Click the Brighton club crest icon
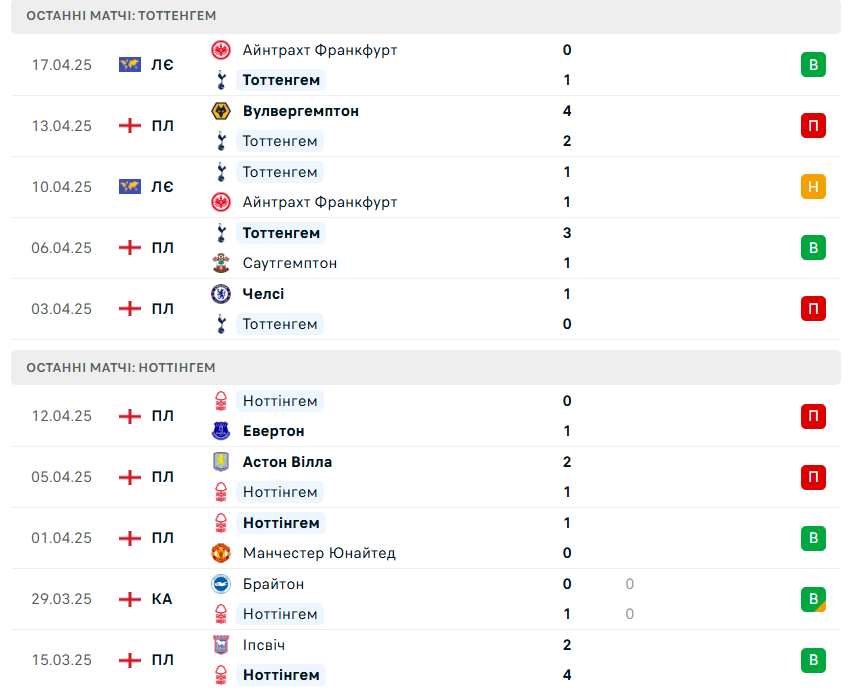Image resolution: width=855 pixels, height=697 pixels. pyautogui.click(x=221, y=584)
